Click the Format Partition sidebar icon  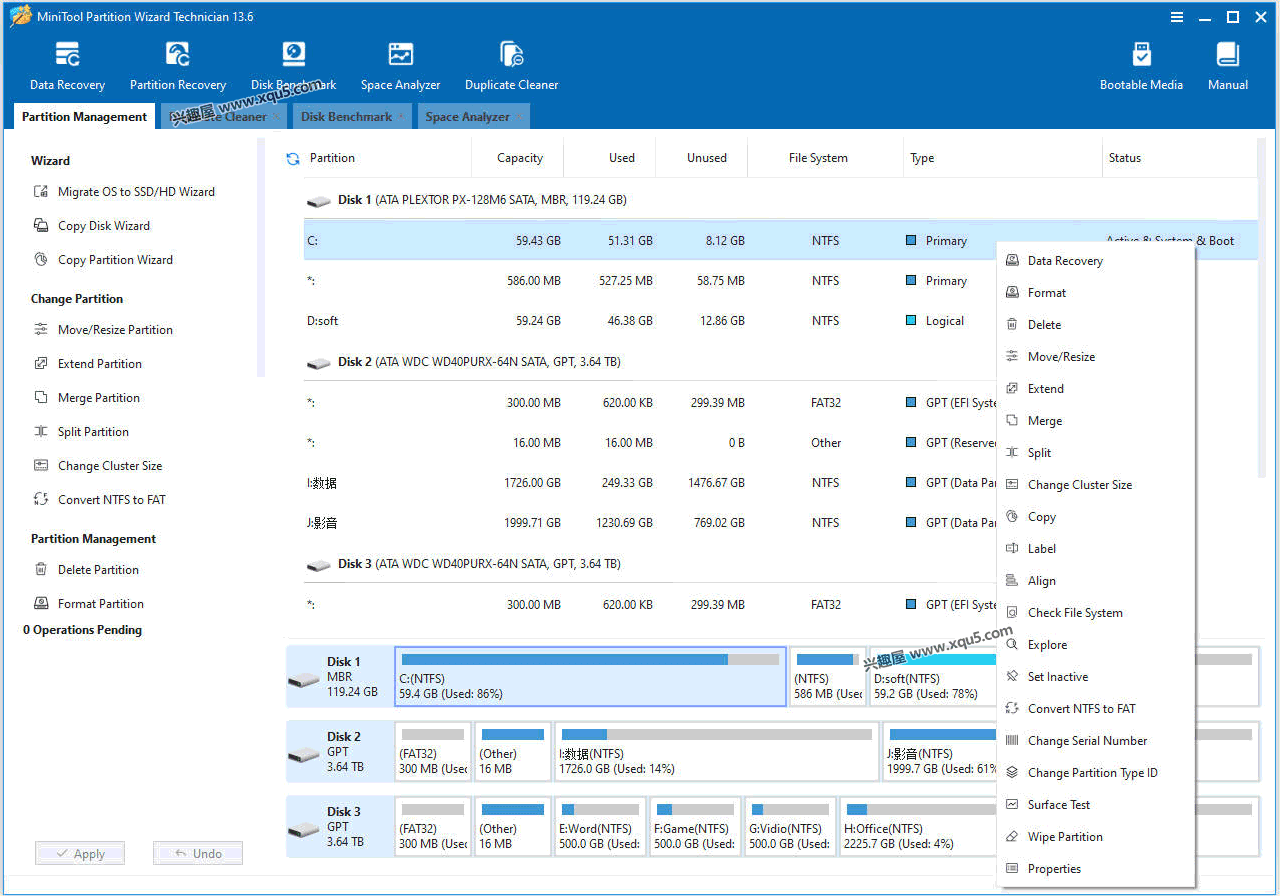click(x=98, y=603)
